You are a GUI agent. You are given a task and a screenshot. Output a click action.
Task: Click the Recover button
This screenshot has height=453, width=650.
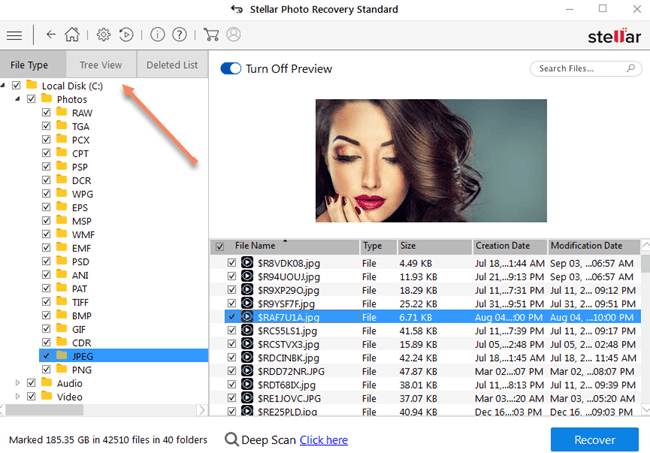[594, 439]
